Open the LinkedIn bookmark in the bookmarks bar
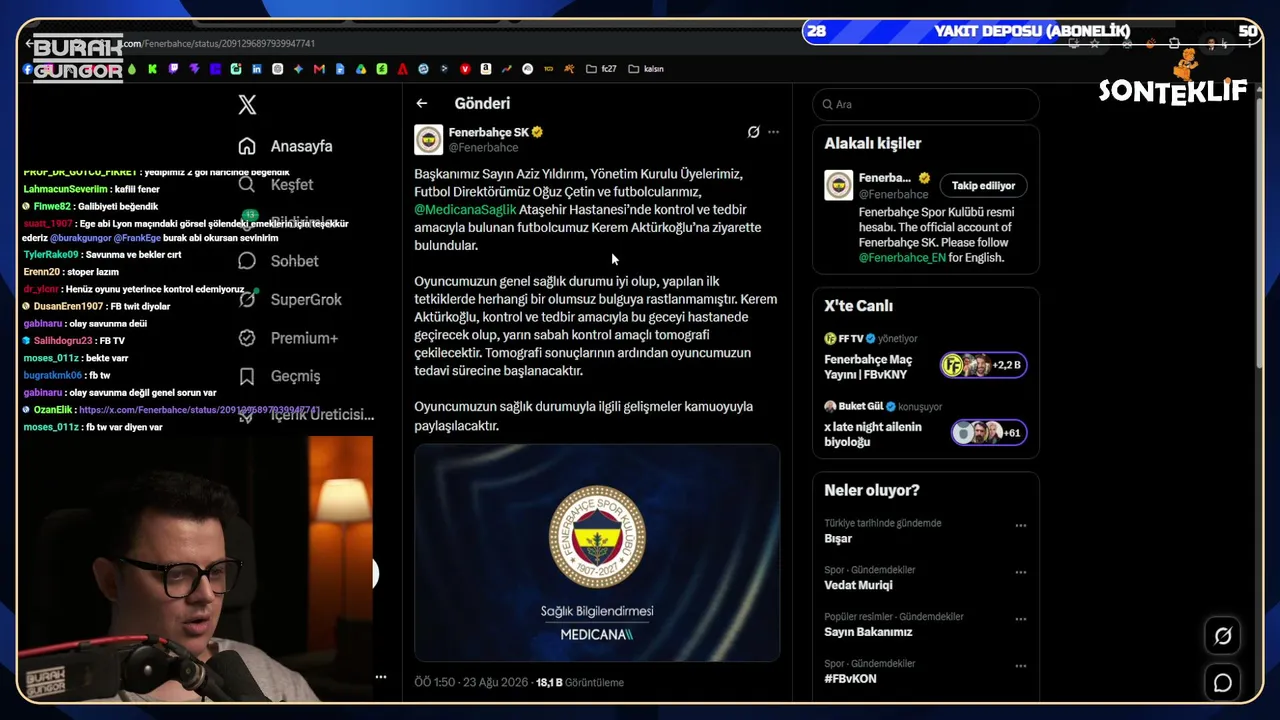Image resolution: width=1280 pixels, height=720 pixels. 257,69
